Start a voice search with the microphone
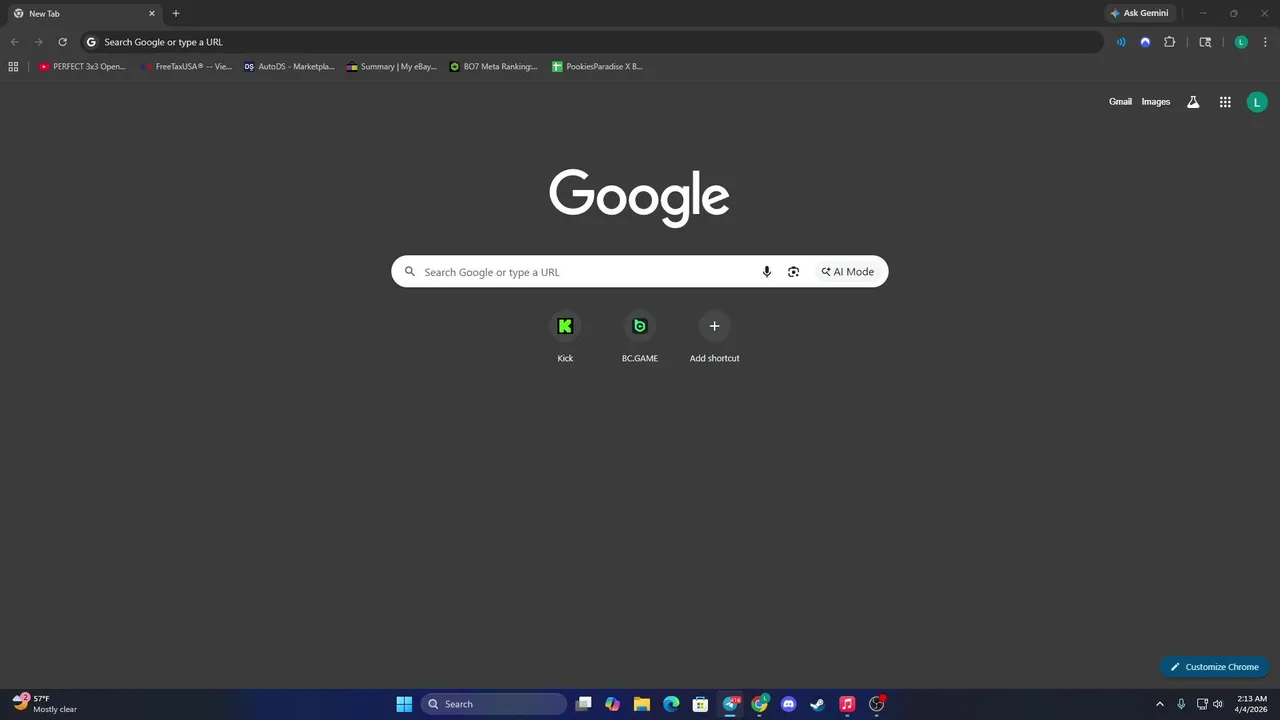This screenshot has width=1280, height=720. pos(767,272)
